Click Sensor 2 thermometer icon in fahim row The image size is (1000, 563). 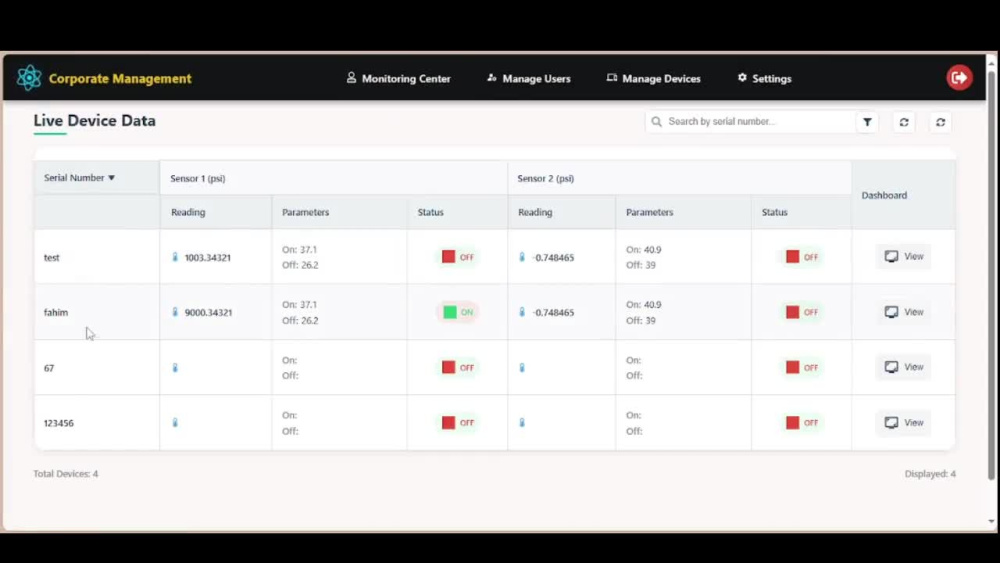(522, 312)
